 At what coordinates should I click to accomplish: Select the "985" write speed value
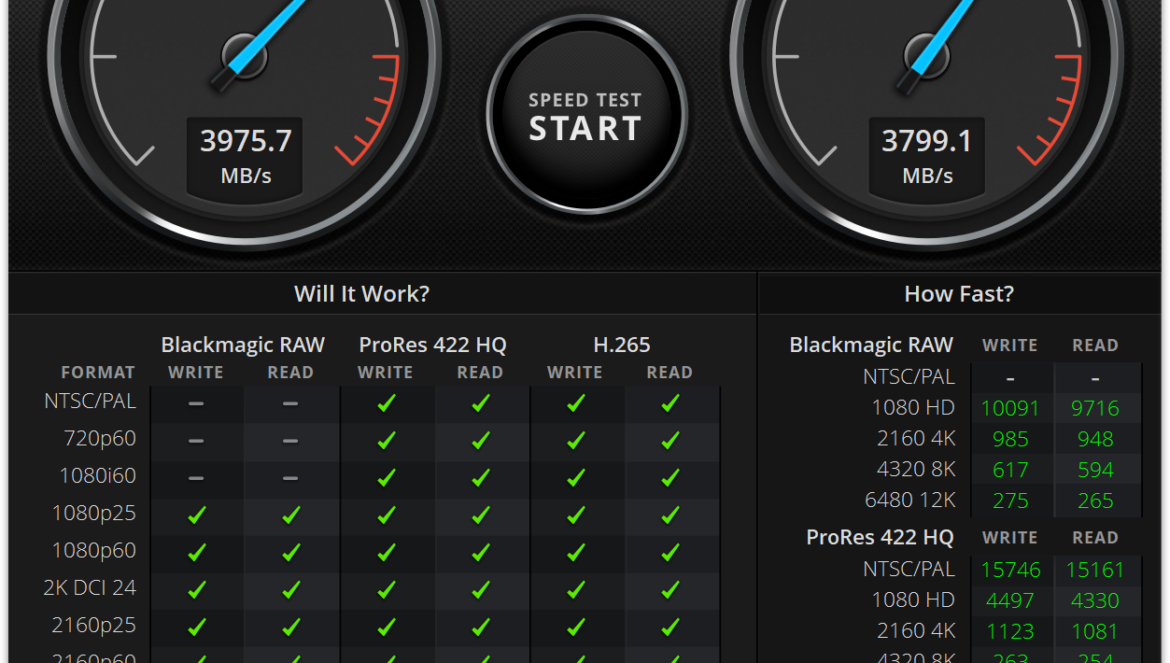(1010, 439)
